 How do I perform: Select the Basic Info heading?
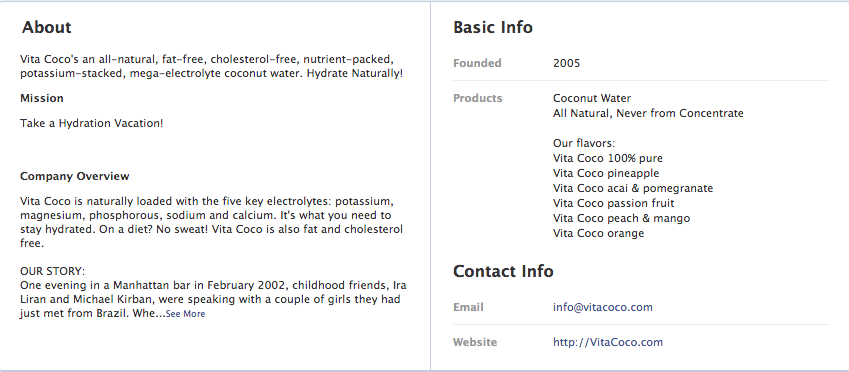coord(493,27)
